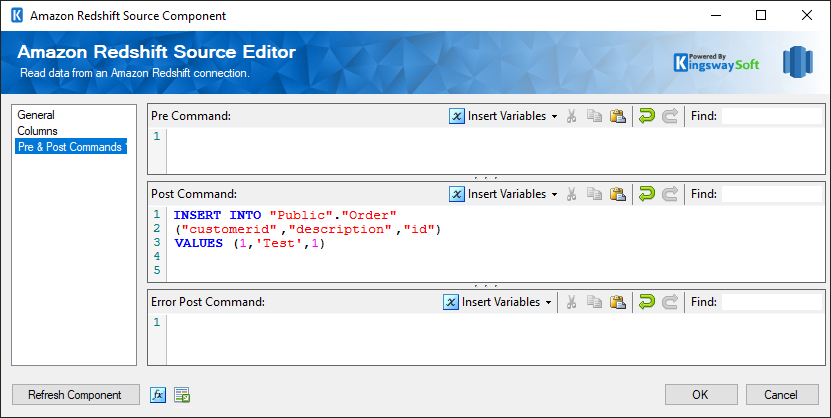
Task: Paste in the Error Post Command toolbar
Action: click(617, 302)
